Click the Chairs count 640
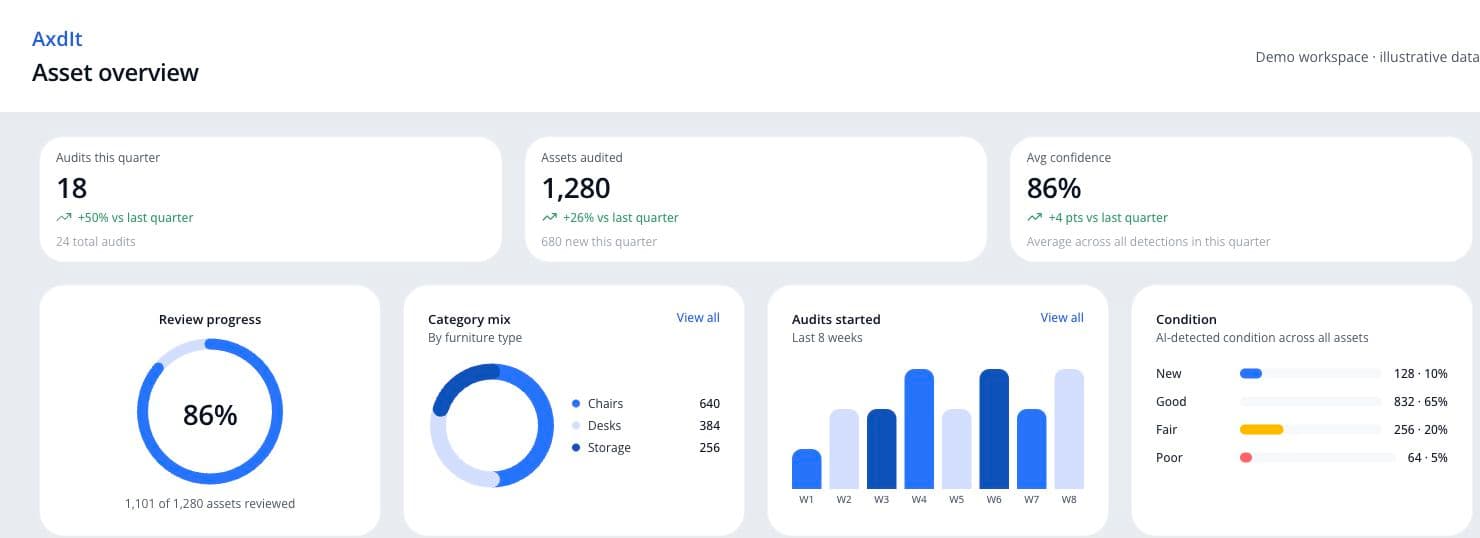 tap(709, 404)
